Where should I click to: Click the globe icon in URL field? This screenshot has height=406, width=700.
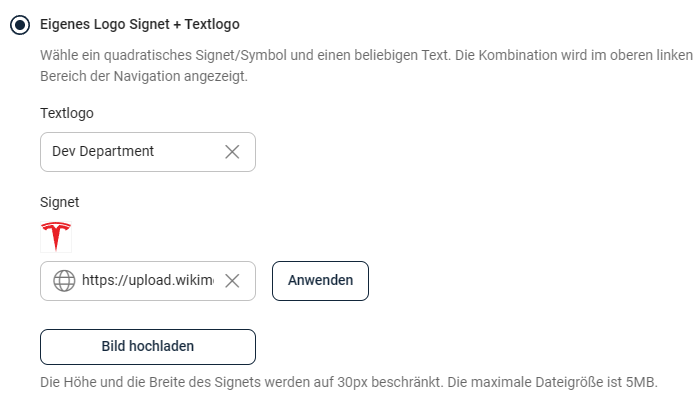(64, 281)
